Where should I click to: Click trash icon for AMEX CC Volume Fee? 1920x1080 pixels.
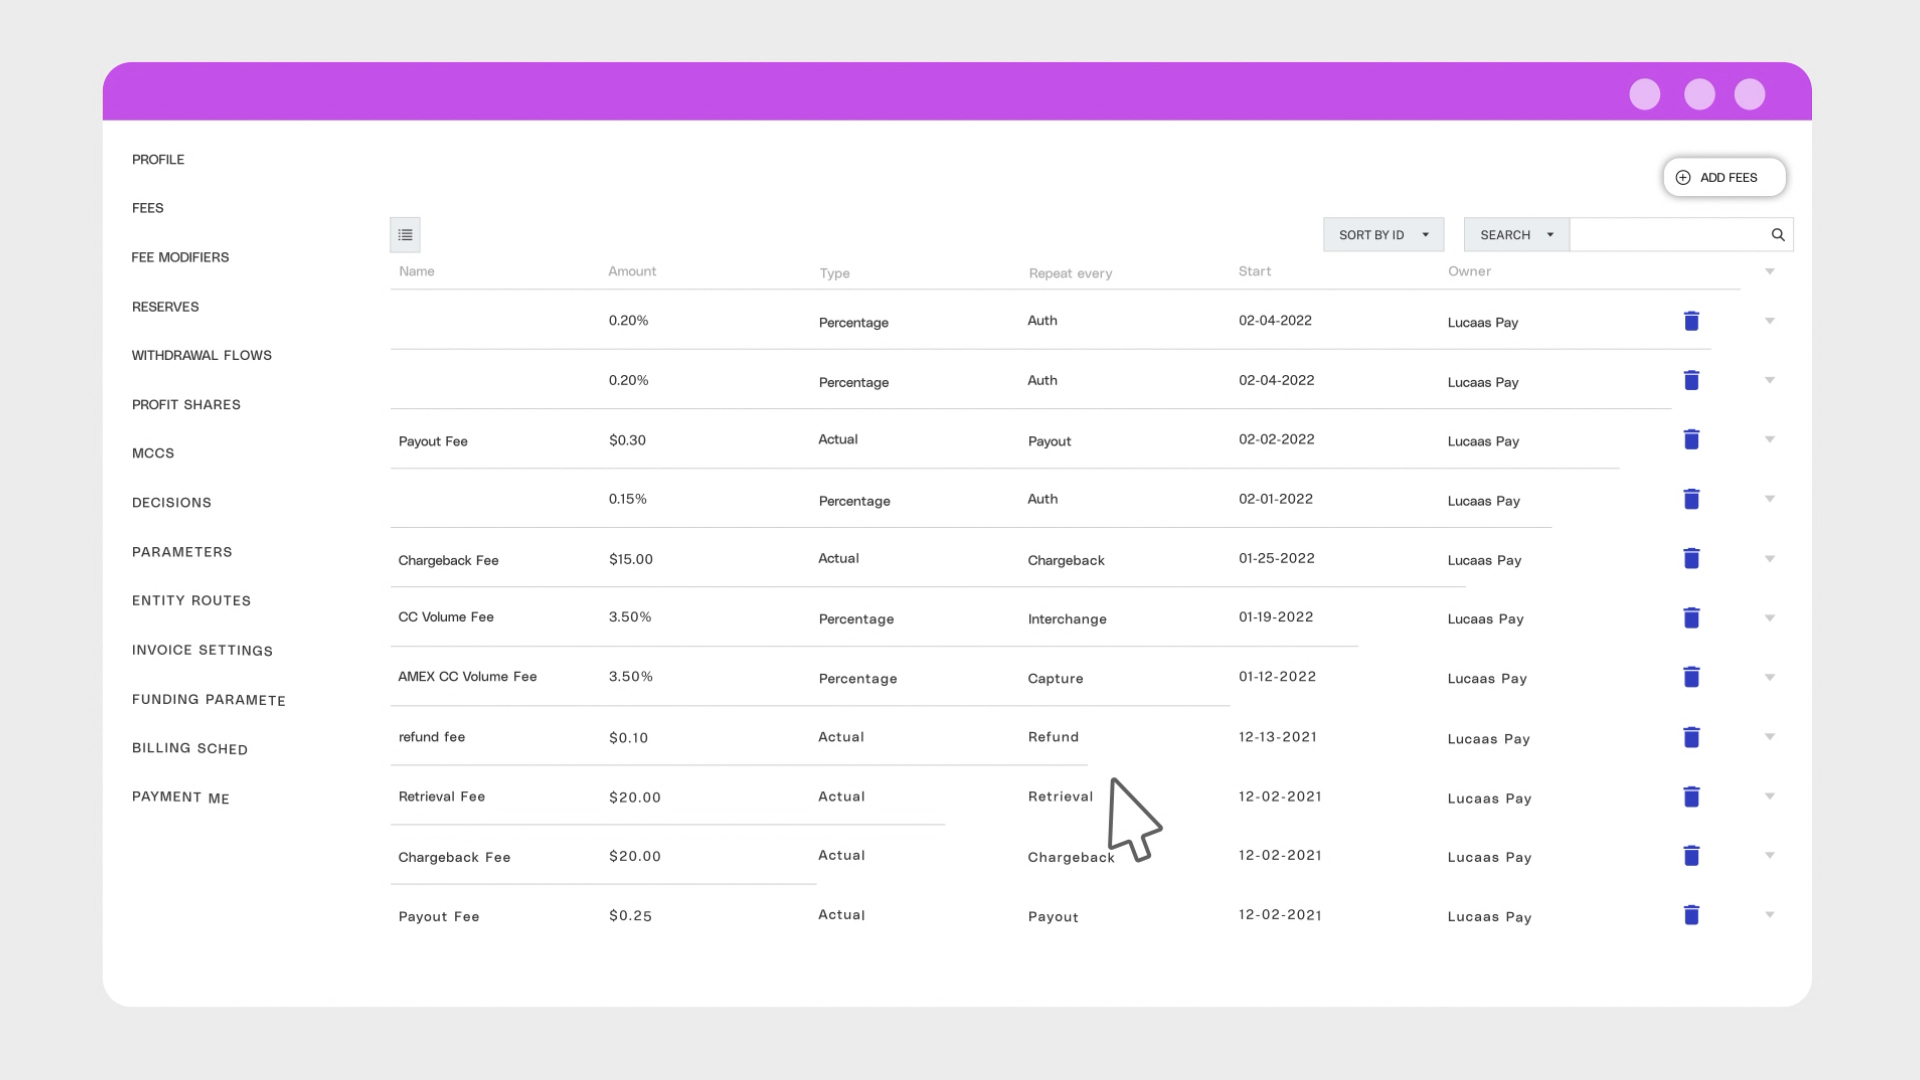pyautogui.click(x=1691, y=677)
